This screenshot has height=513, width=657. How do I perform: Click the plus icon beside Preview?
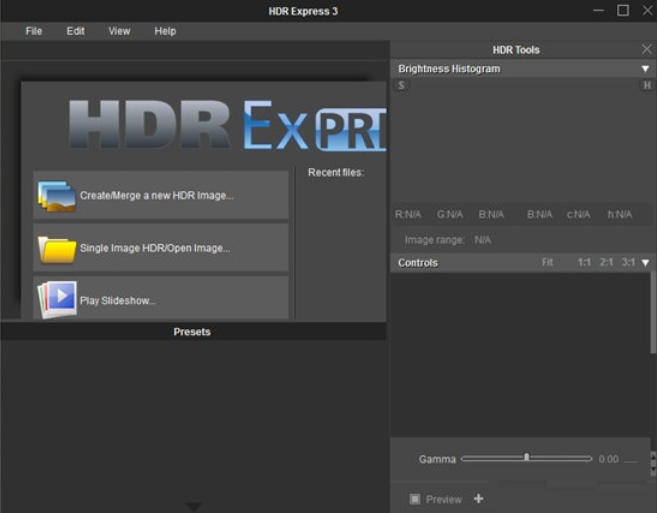[x=478, y=499]
